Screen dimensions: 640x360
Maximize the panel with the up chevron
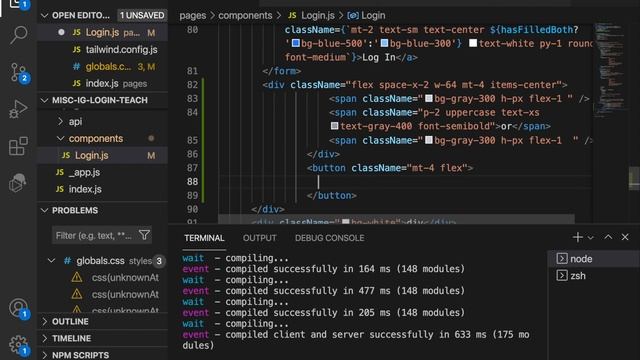(x=608, y=237)
